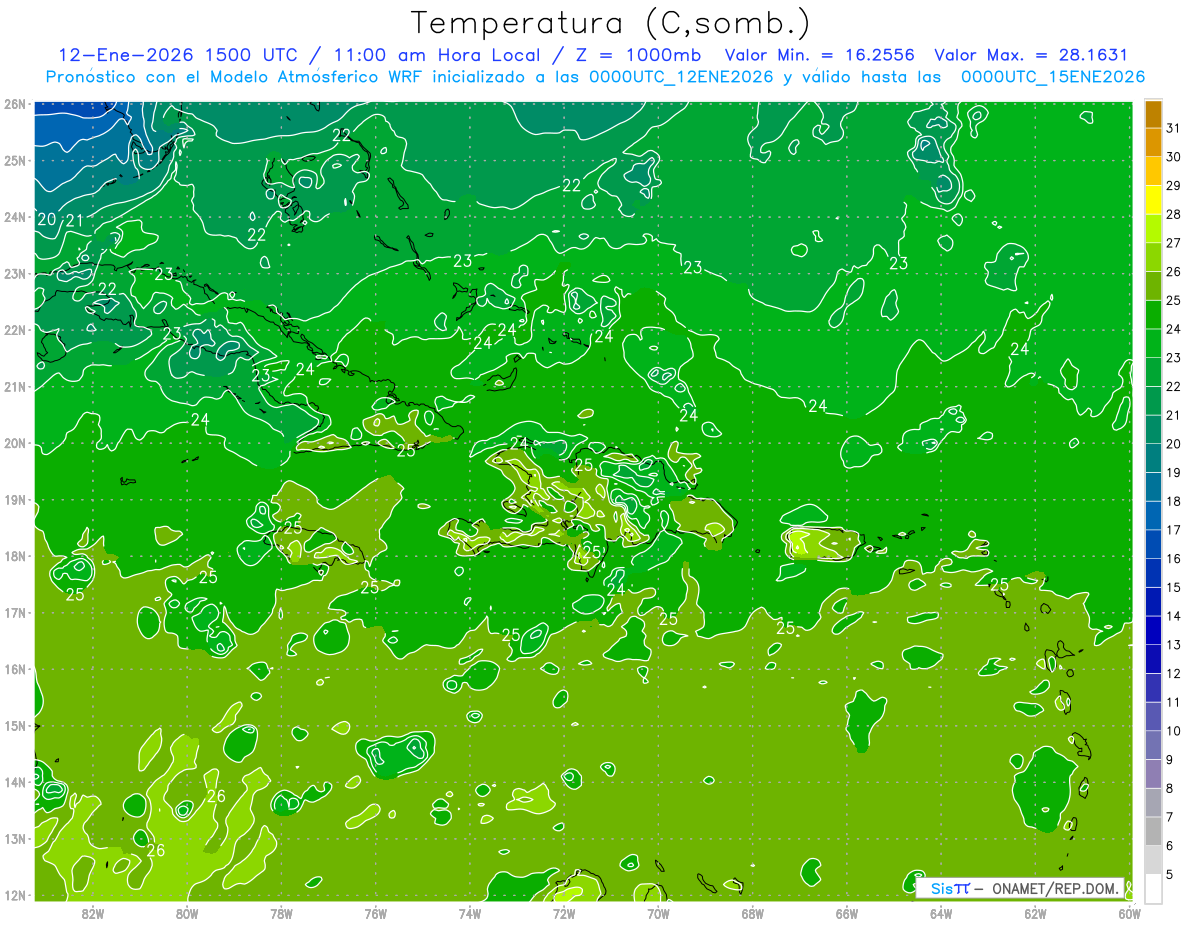Click the 15N latitude axis label
Image resolution: width=1200 pixels, height=927 pixels.
click(15, 726)
